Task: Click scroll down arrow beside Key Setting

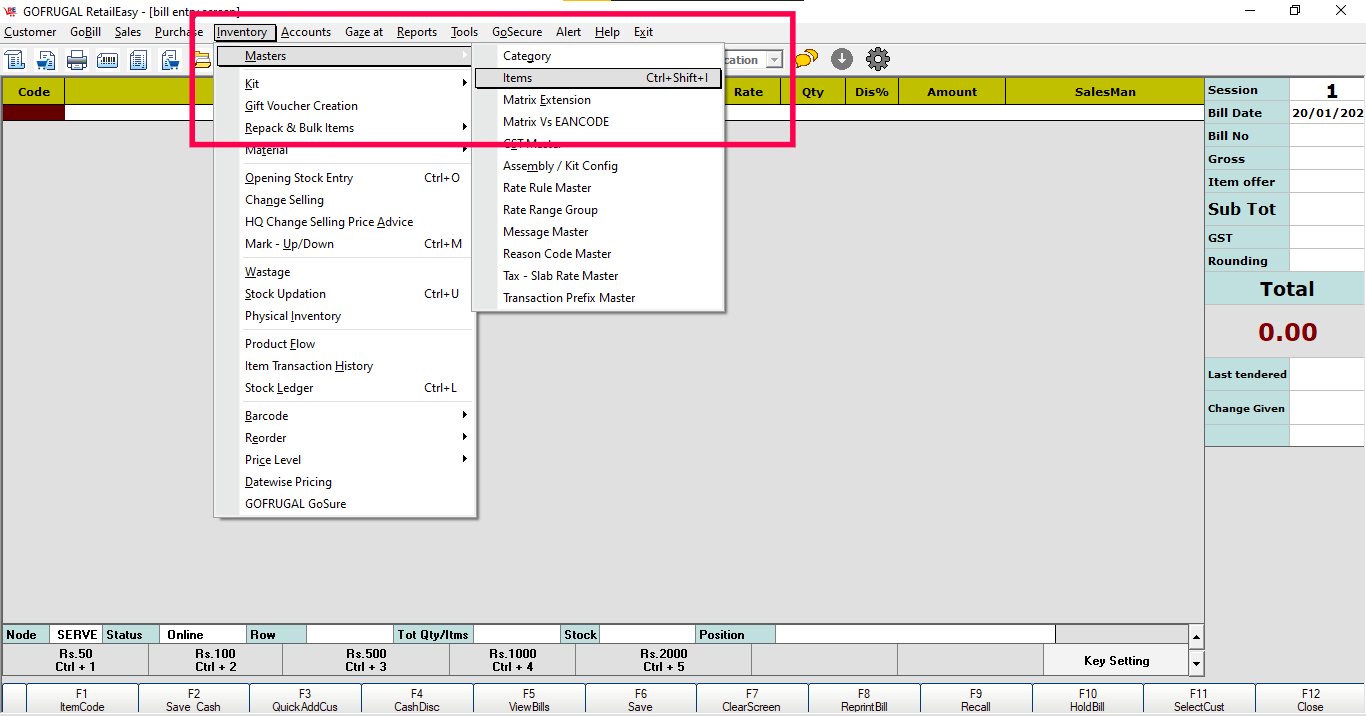Action: [x=1196, y=664]
